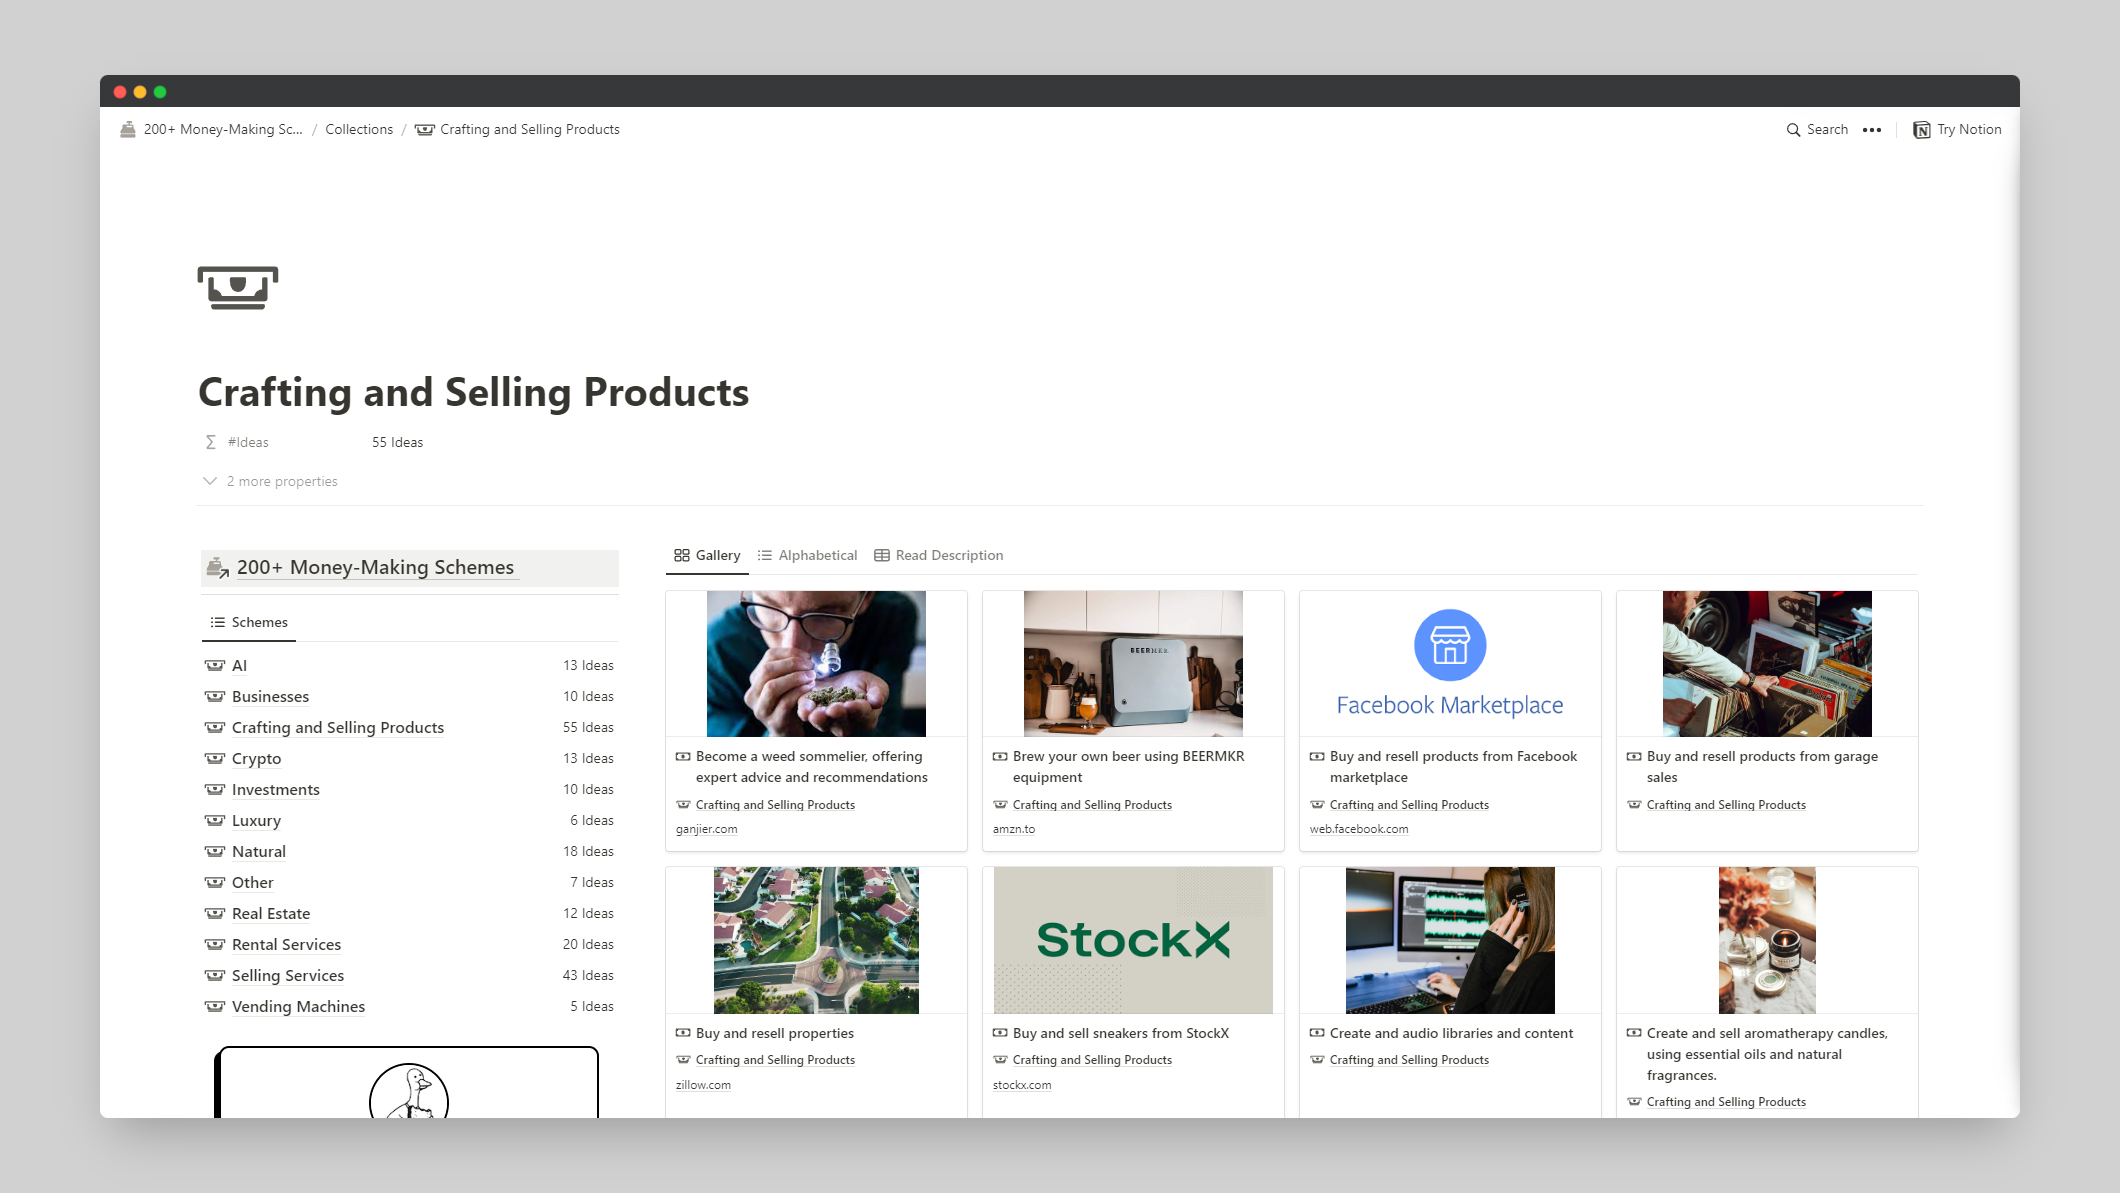
Task: Click the StockX card cover image
Action: [1132, 940]
